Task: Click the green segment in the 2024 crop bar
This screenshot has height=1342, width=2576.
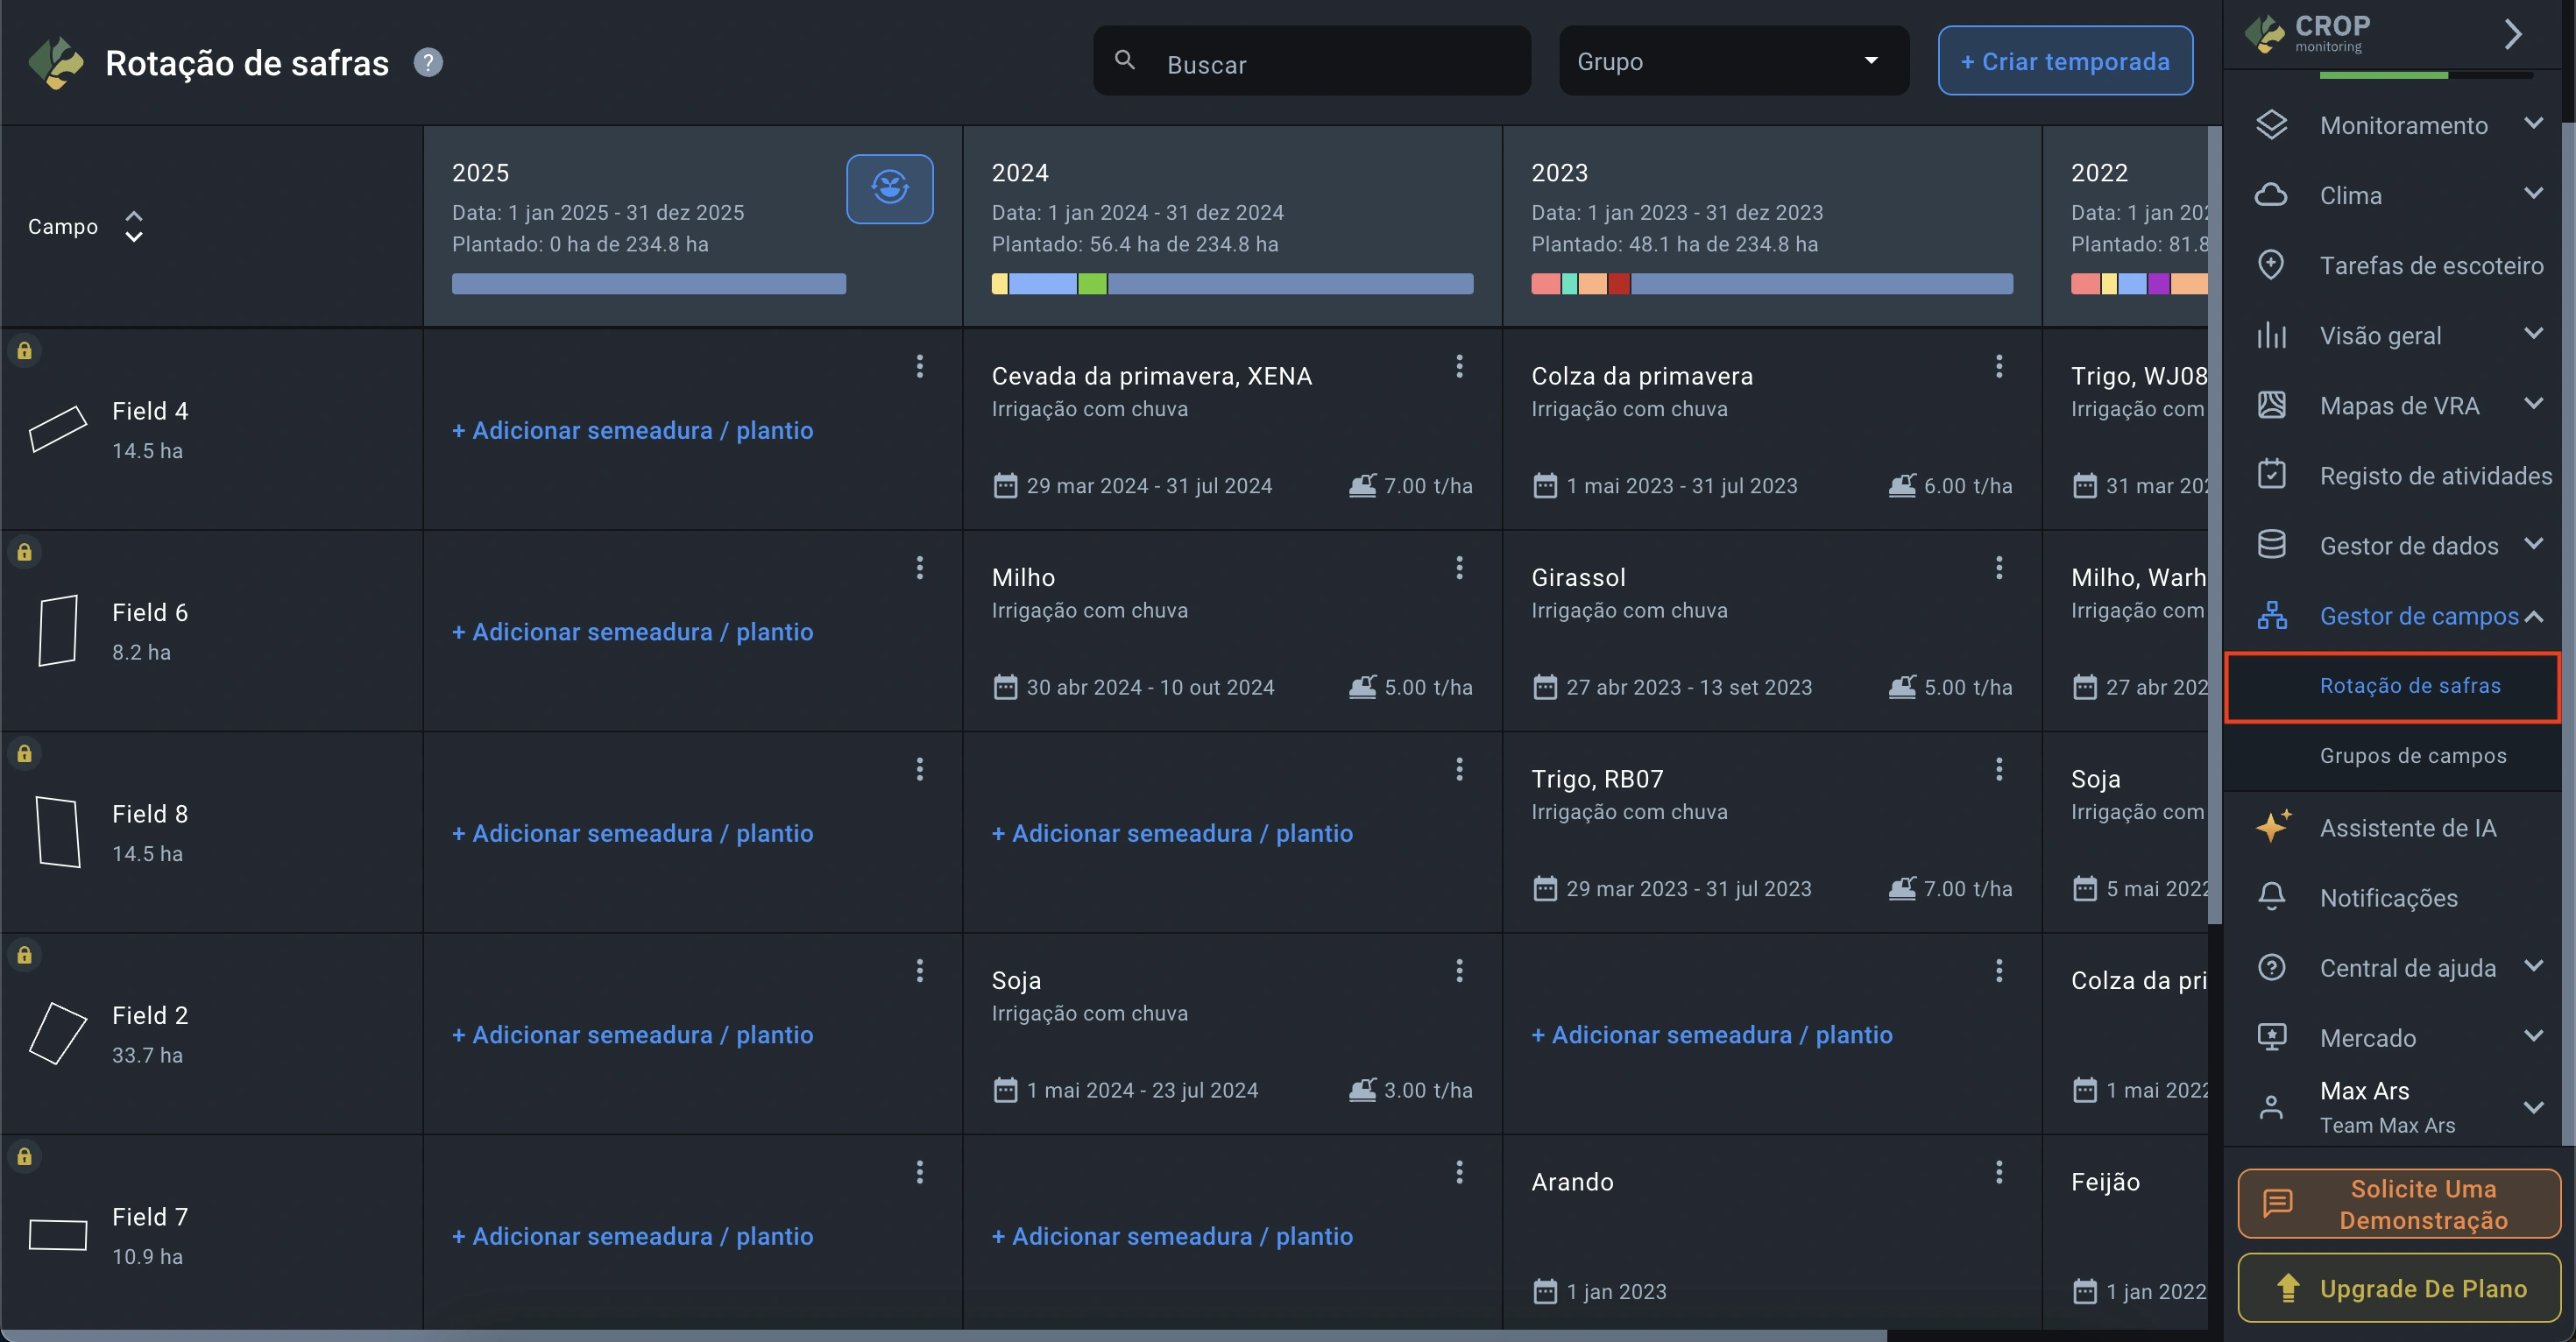Action: (1092, 284)
